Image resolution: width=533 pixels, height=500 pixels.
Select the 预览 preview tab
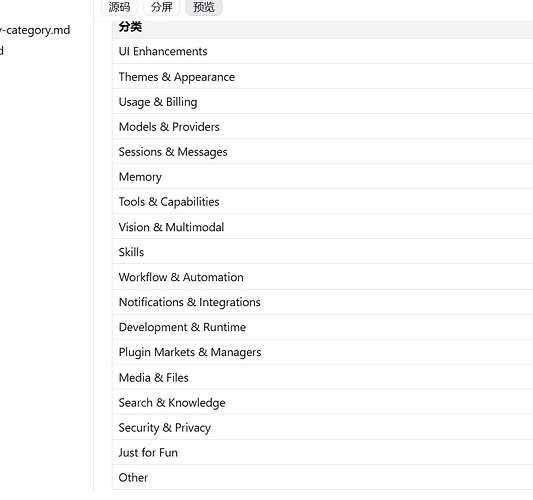point(204,7)
